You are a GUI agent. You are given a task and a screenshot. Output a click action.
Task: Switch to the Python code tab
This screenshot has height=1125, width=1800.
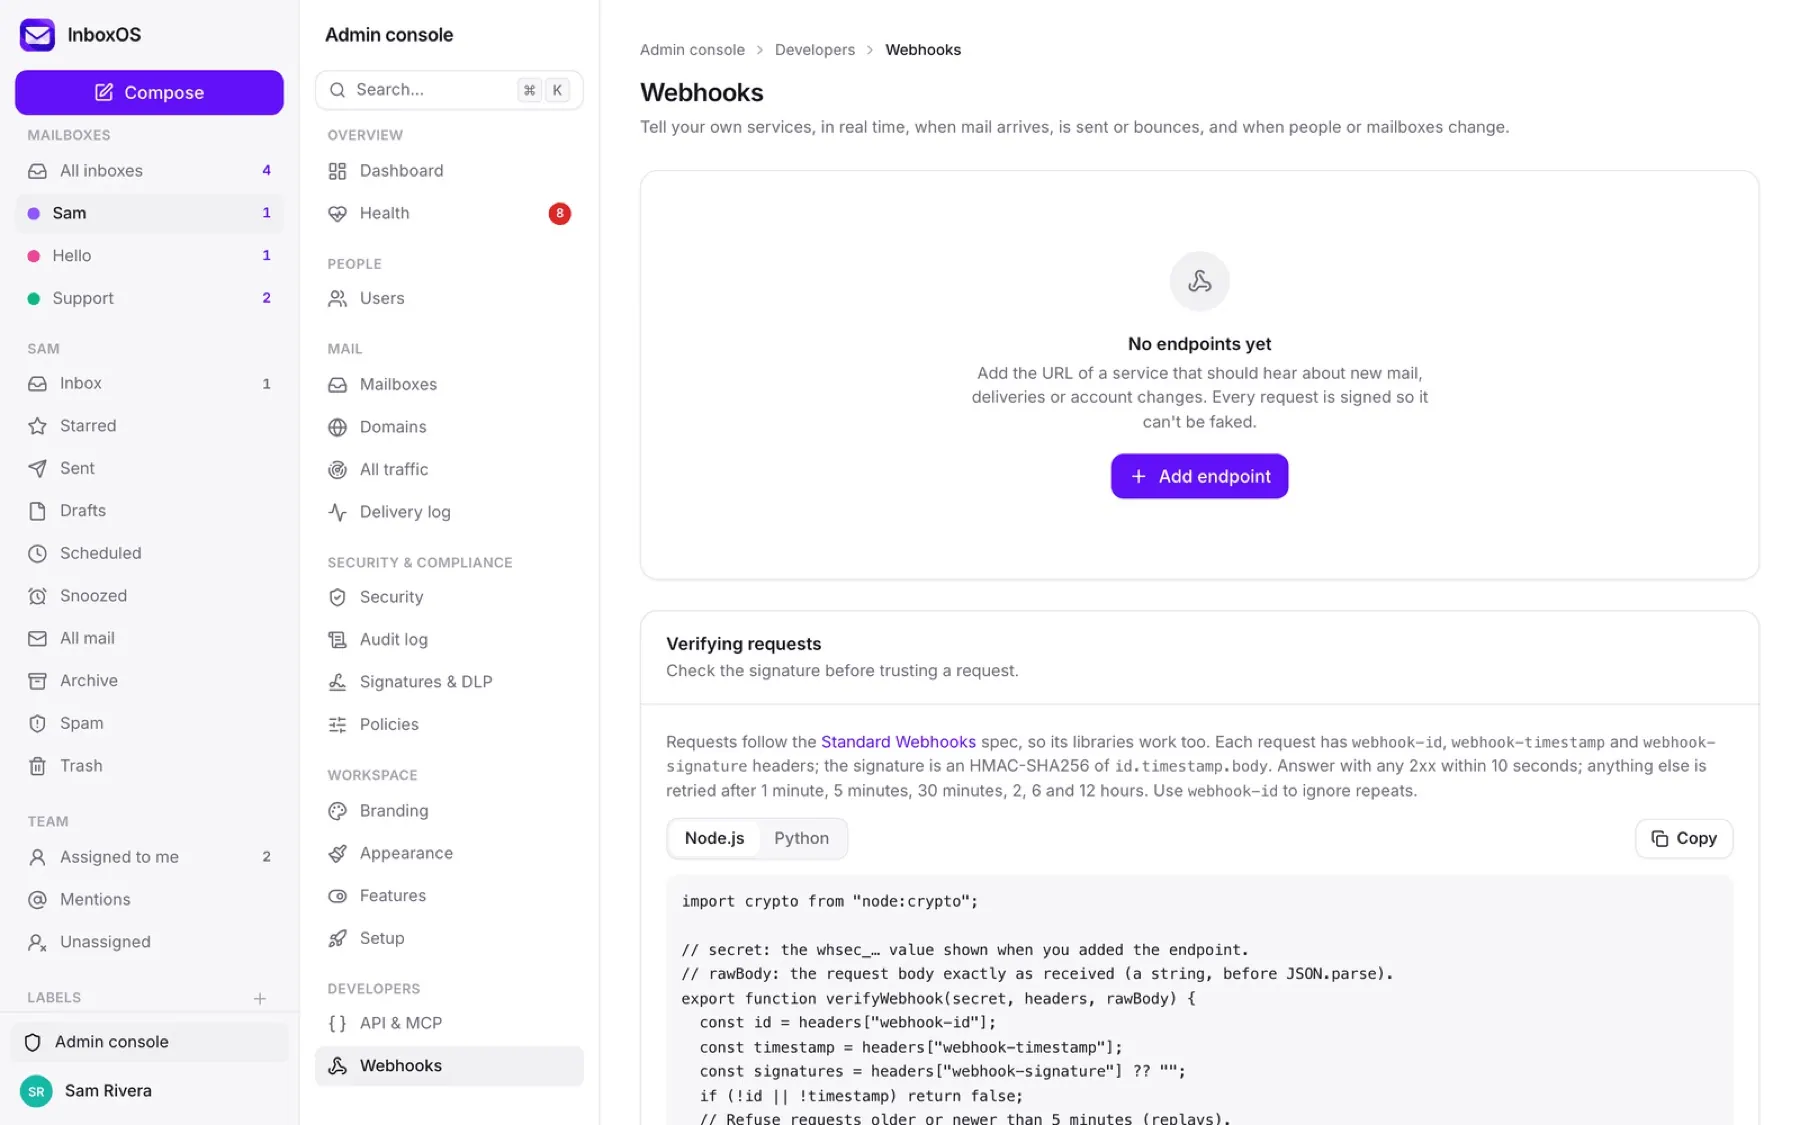[x=801, y=838]
